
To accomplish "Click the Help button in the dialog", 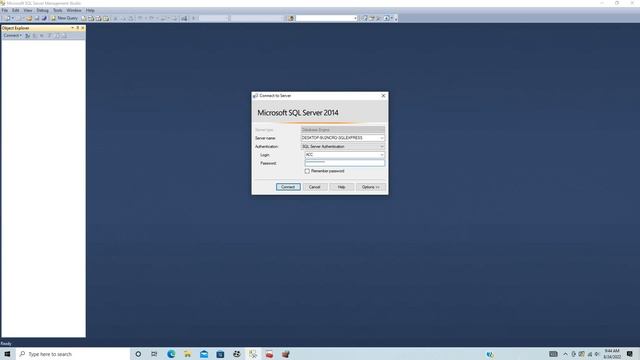I will [341, 187].
